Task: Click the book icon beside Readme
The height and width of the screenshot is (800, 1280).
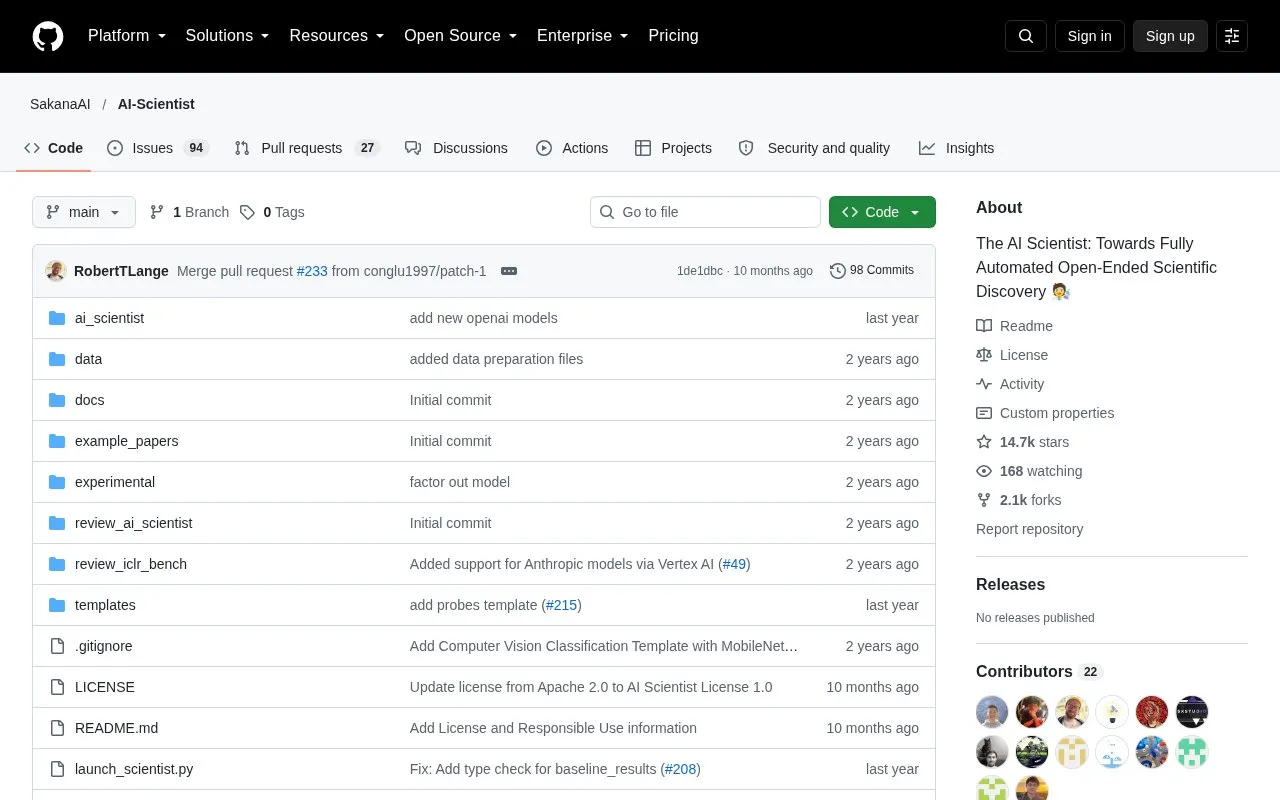Action: tap(984, 326)
